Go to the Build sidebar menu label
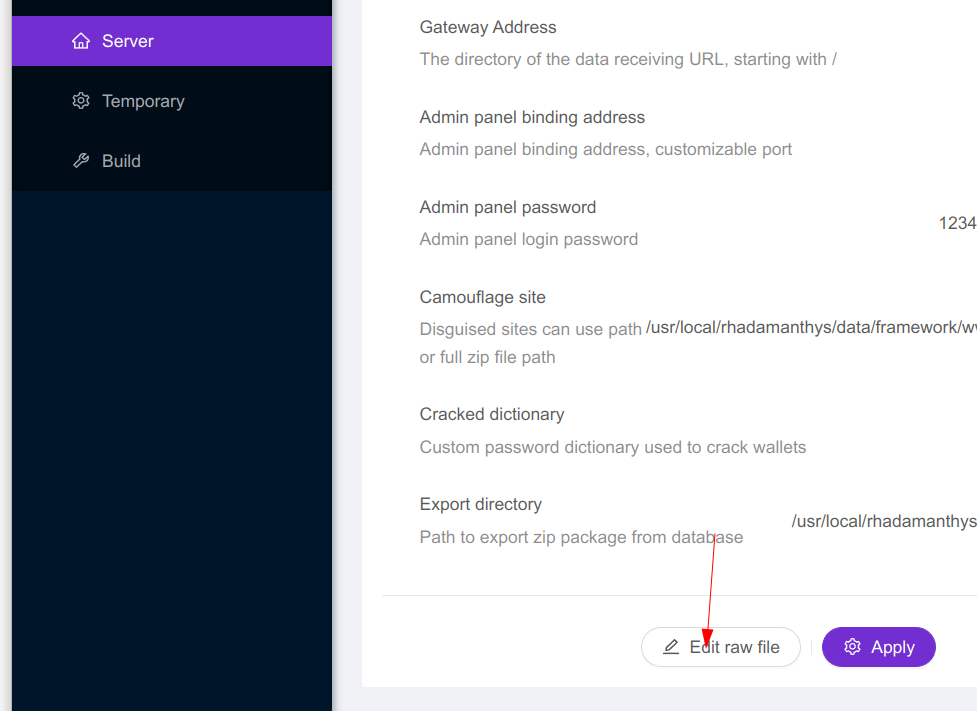This screenshot has height=711, width=977. (x=121, y=161)
